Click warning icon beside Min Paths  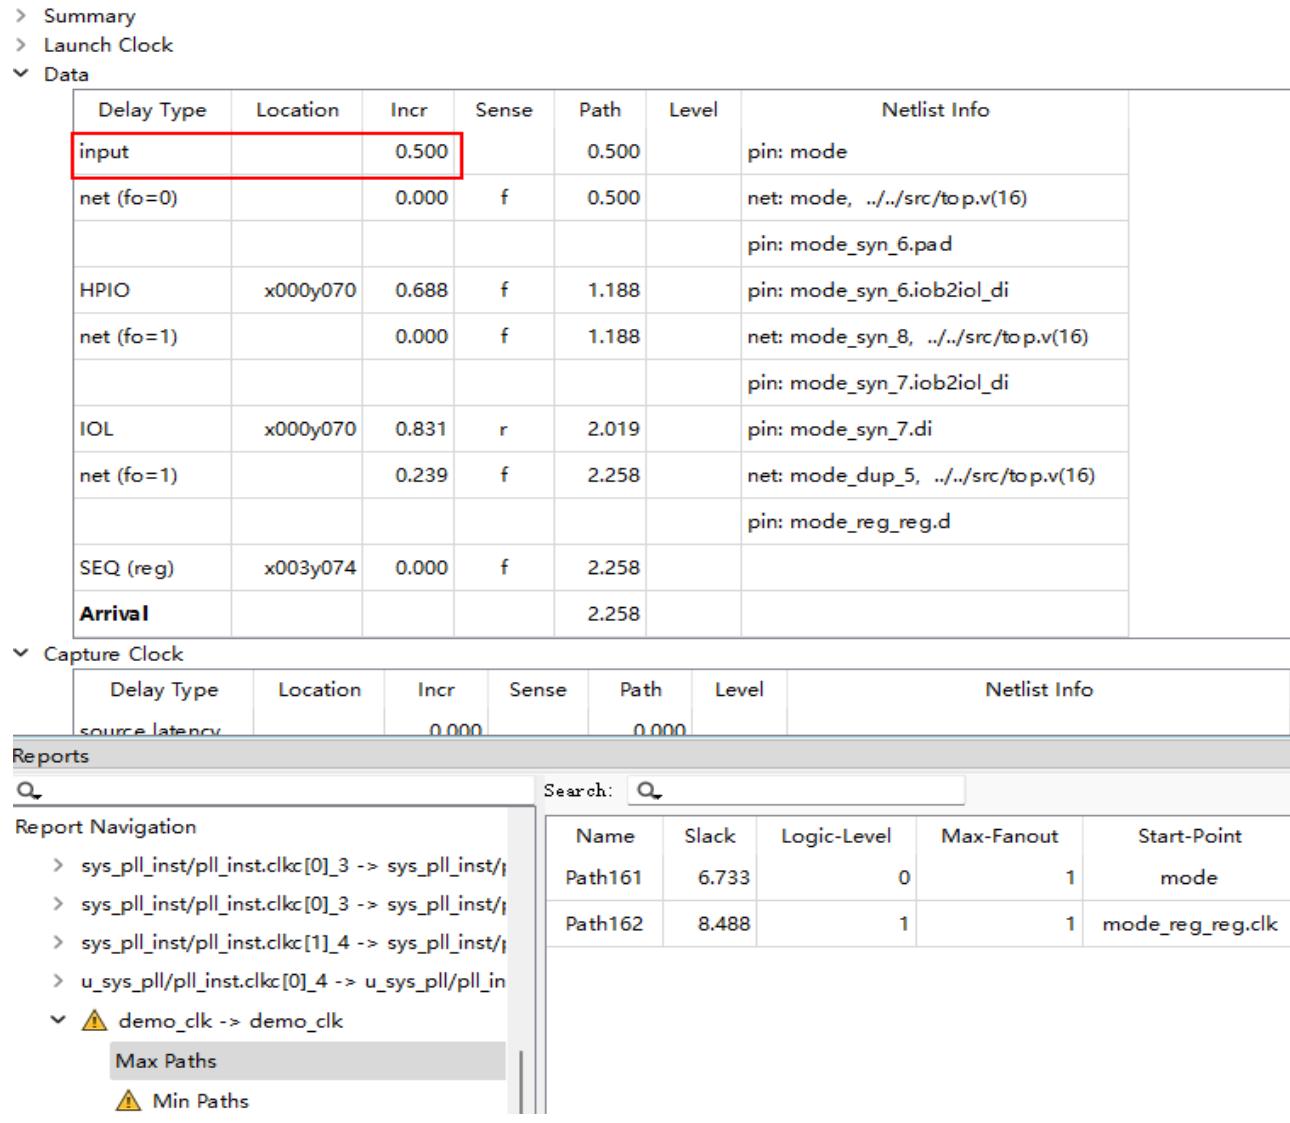(x=129, y=1101)
